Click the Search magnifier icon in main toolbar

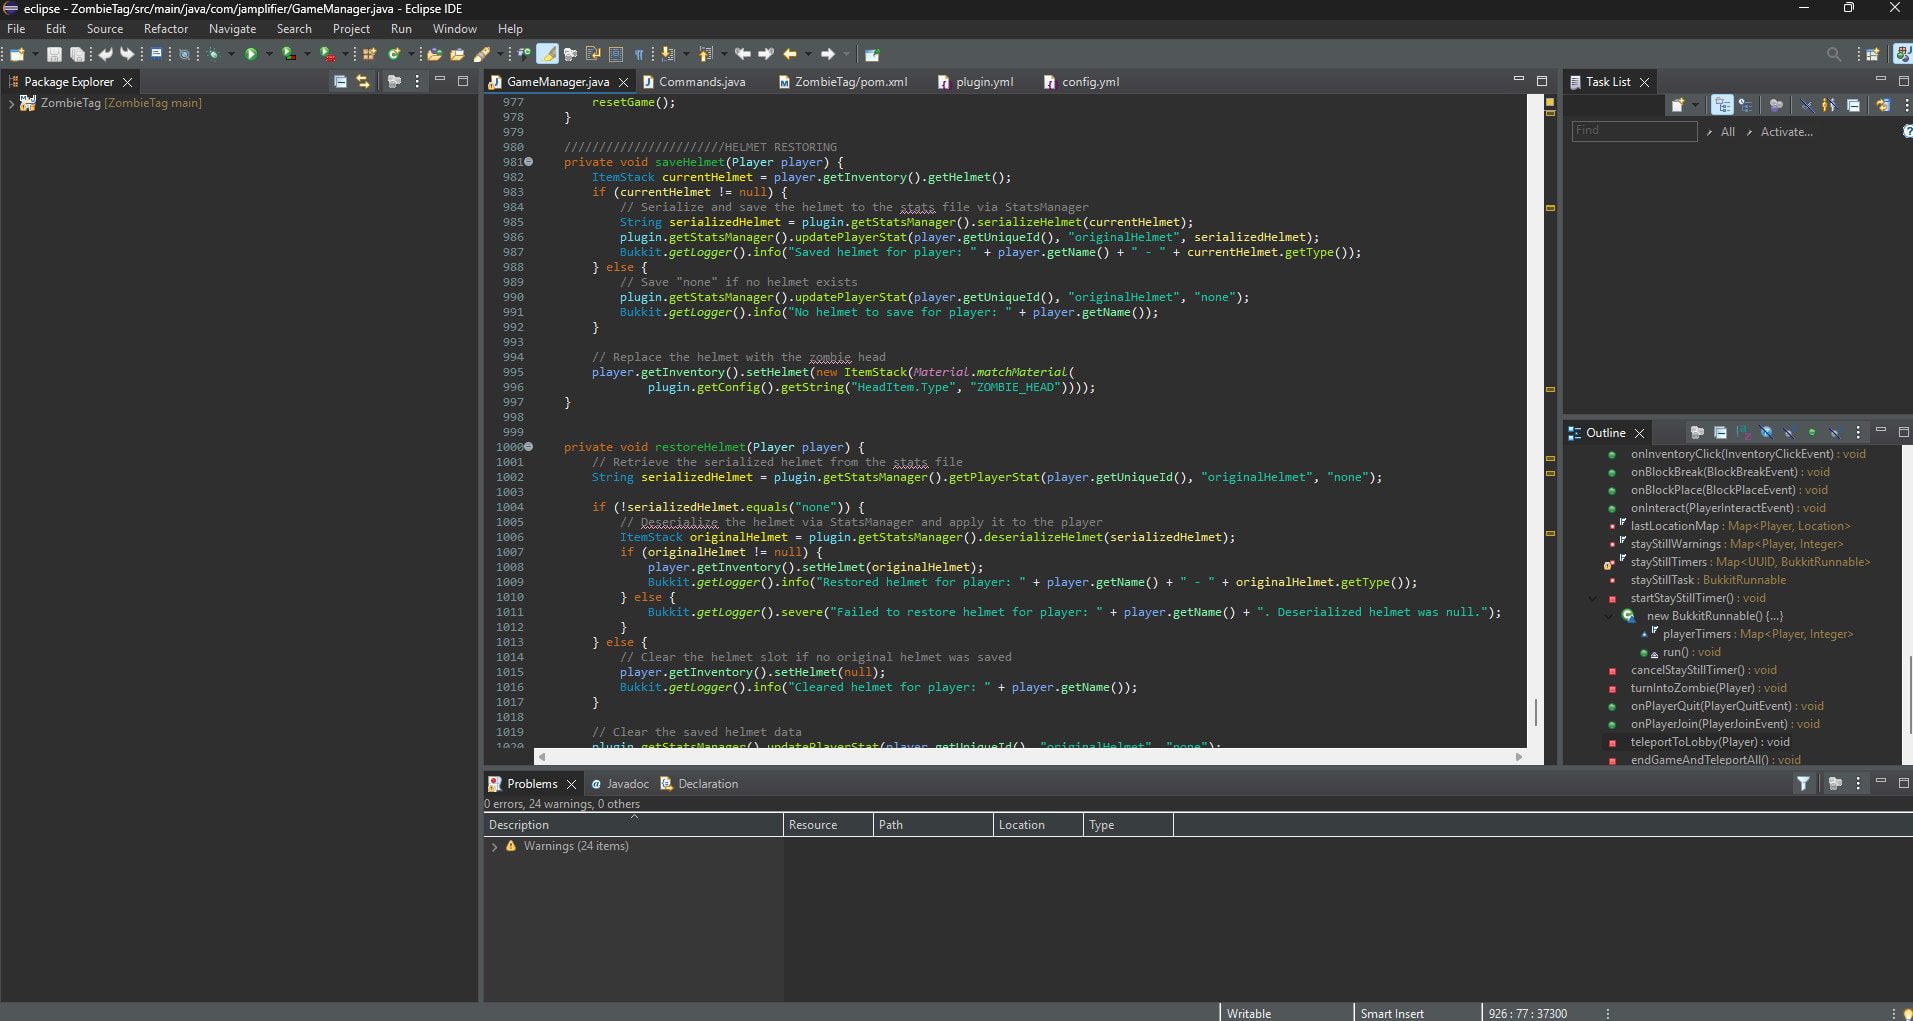tap(1833, 54)
